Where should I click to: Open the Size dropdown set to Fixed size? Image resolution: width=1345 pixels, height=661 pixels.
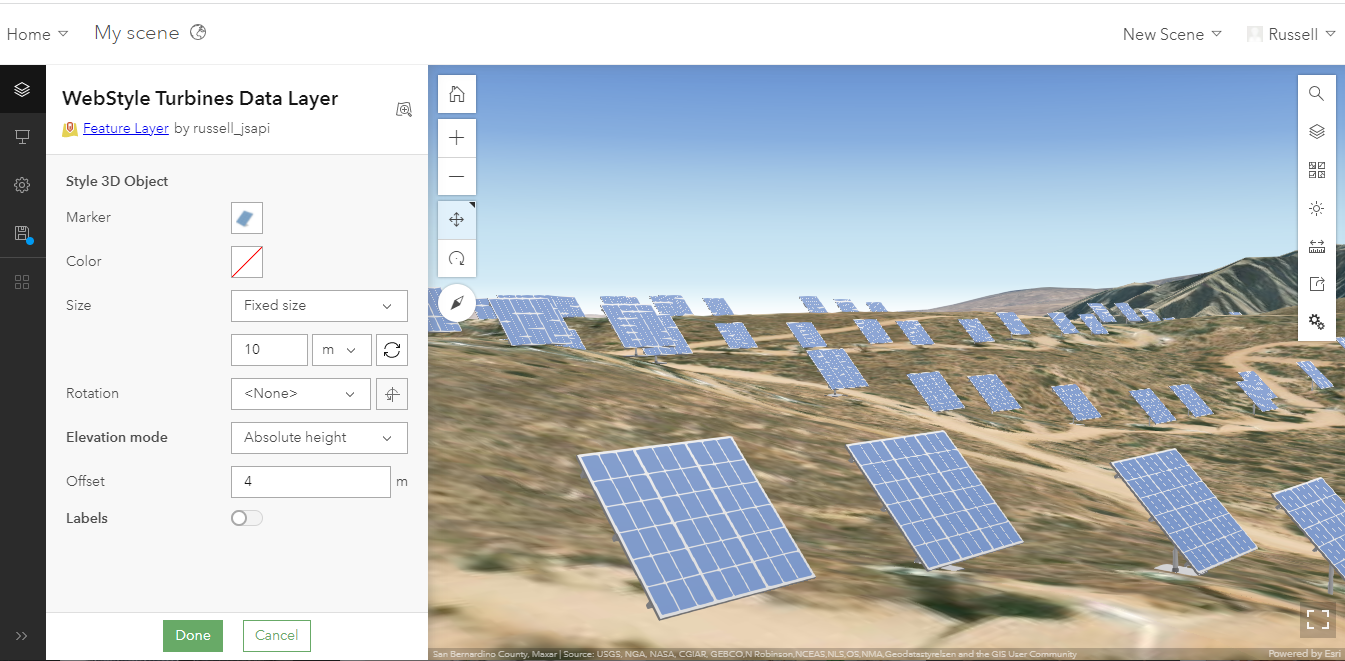coord(318,305)
